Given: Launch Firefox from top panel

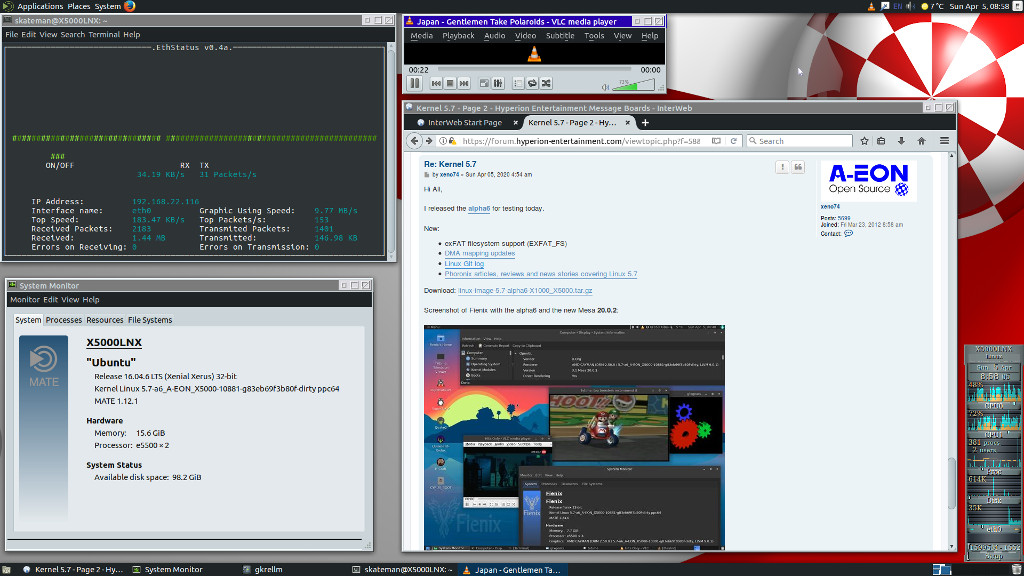Looking at the screenshot, I should click(129, 6).
